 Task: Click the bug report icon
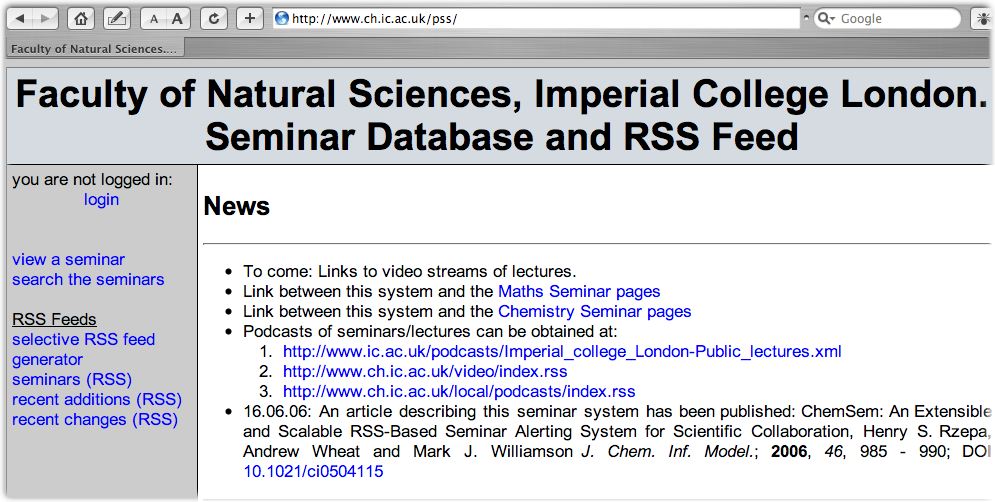click(x=980, y=18)
